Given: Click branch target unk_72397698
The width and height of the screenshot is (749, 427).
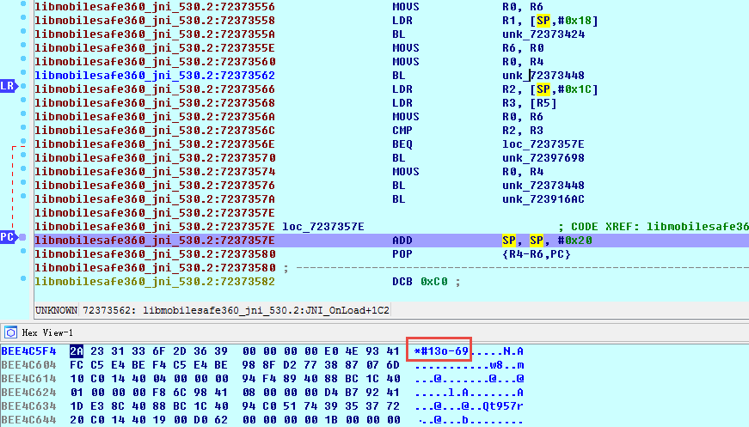Looking at the screenshot, I should pos(543,158).
